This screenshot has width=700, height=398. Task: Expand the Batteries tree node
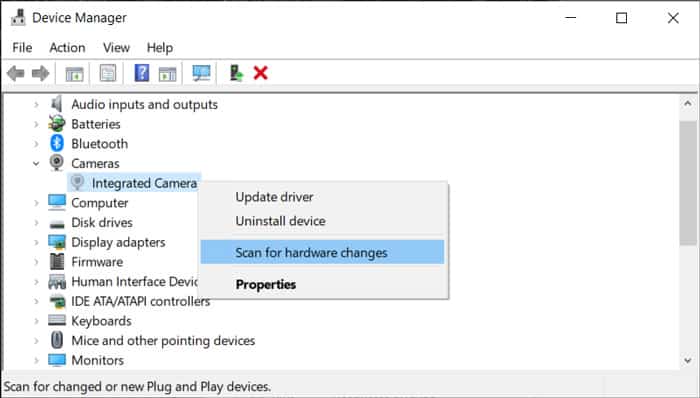[x=37, y=124]
